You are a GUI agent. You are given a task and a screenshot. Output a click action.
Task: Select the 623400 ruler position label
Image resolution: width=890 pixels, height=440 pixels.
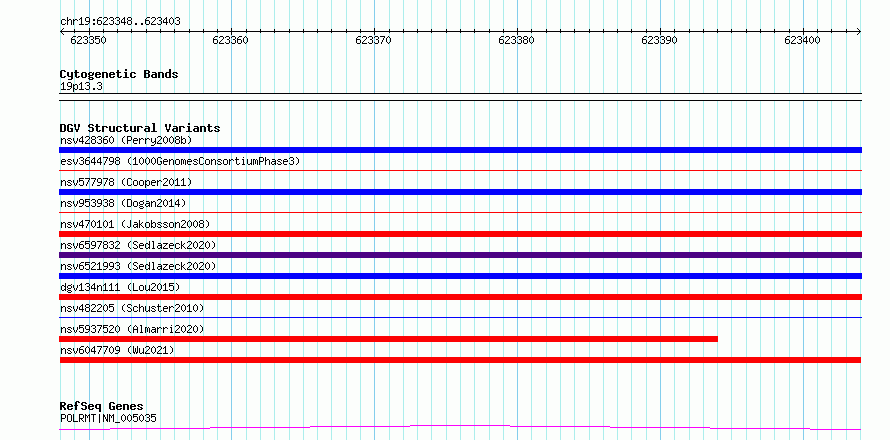[803, 40]
